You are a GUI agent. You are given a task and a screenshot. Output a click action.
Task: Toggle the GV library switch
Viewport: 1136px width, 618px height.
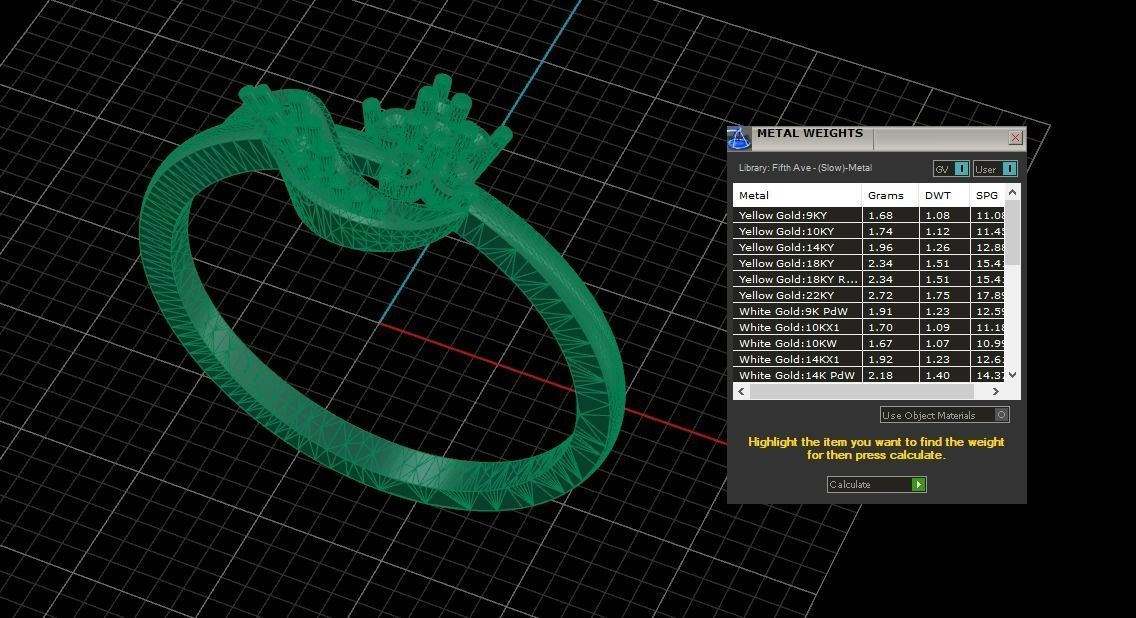pyautogui.click(x=951, y=169)
